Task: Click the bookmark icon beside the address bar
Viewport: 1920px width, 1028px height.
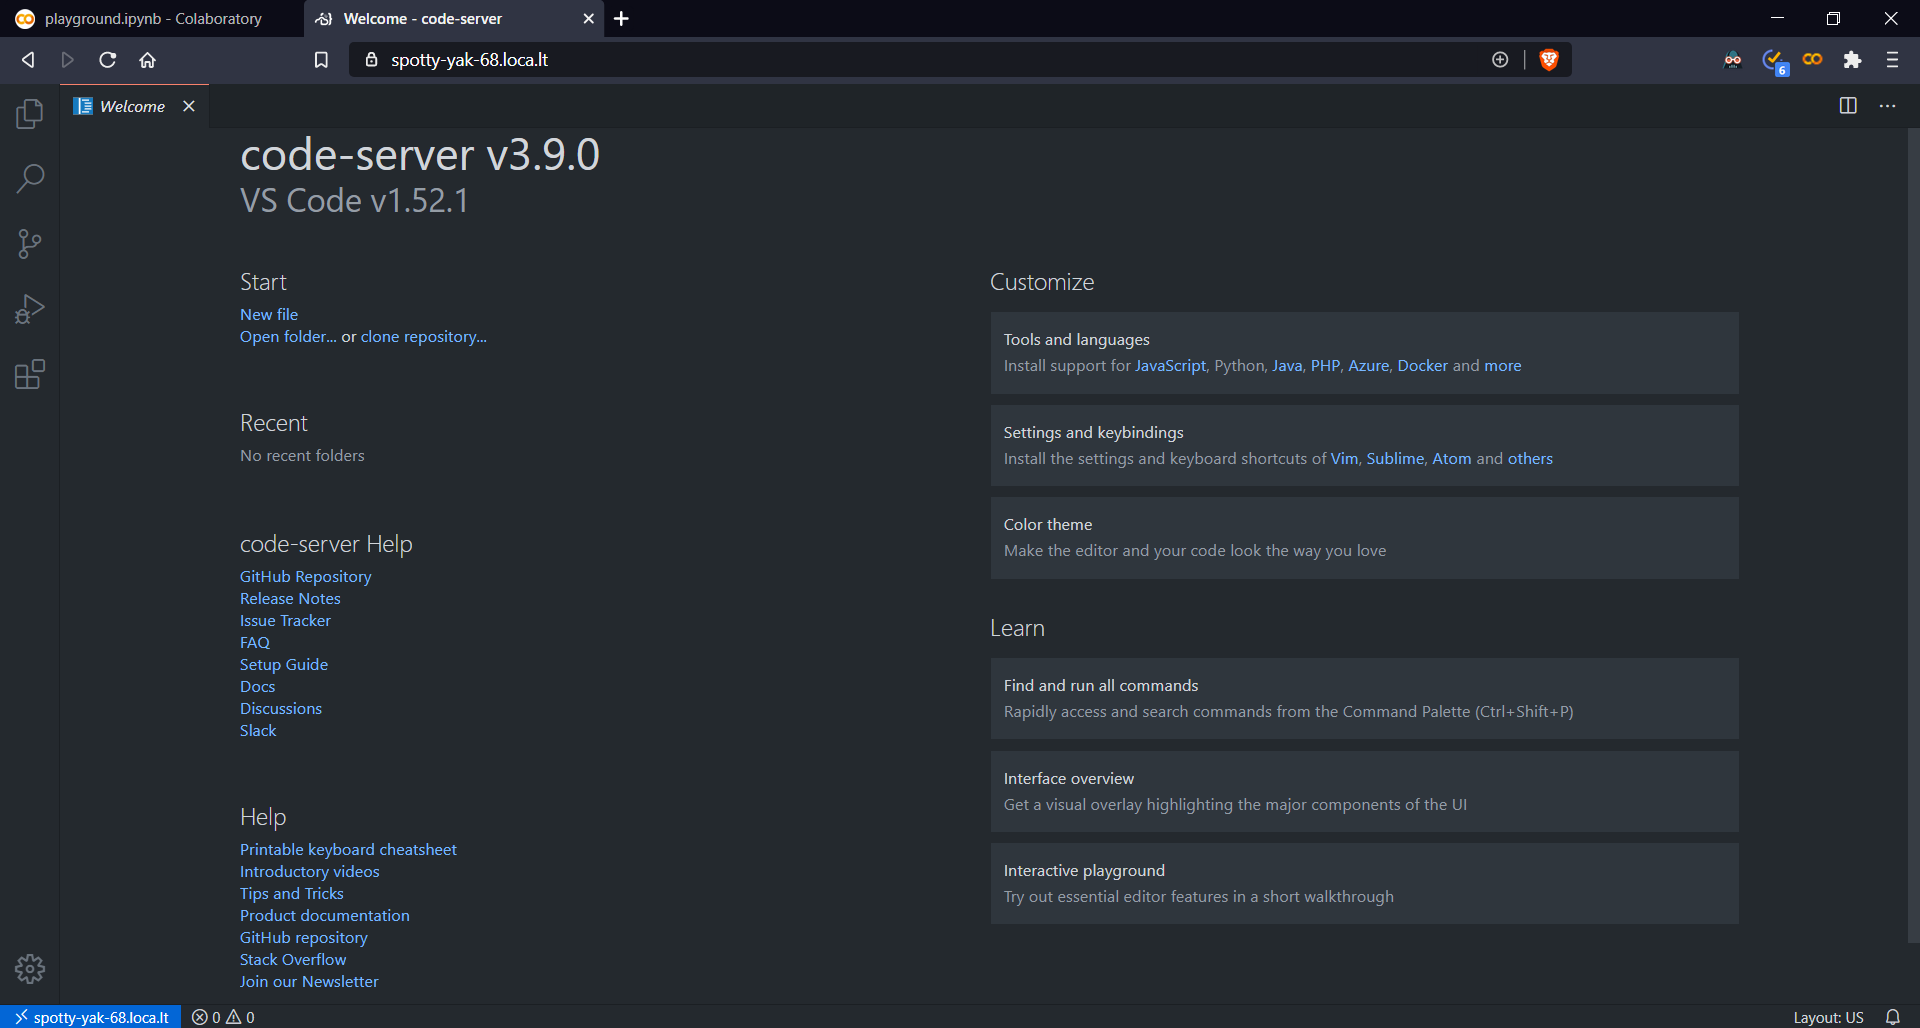Action: (x=321, y=60)
